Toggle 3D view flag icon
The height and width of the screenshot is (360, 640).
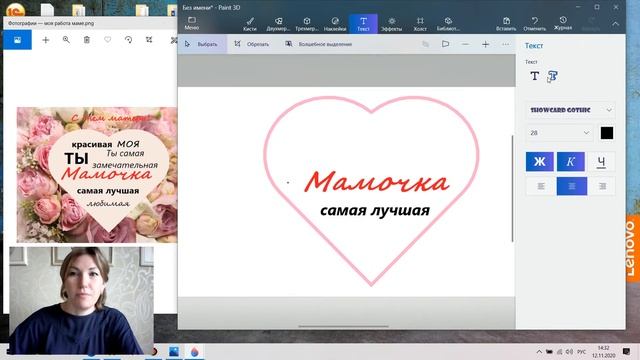(x=445, y=44)
